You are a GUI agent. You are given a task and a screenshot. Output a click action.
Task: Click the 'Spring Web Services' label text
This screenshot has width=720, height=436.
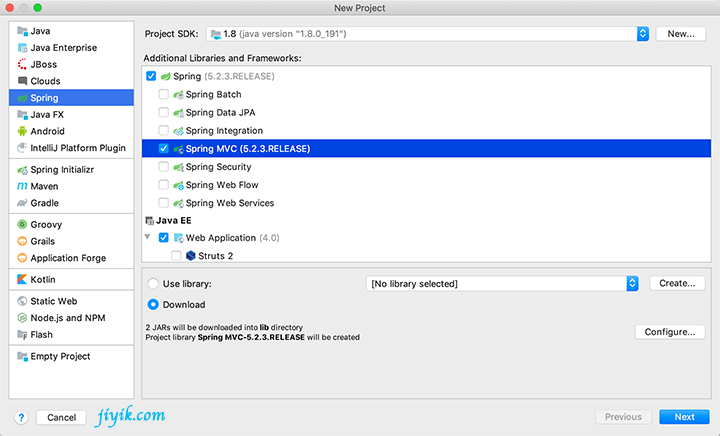(230, 203)
